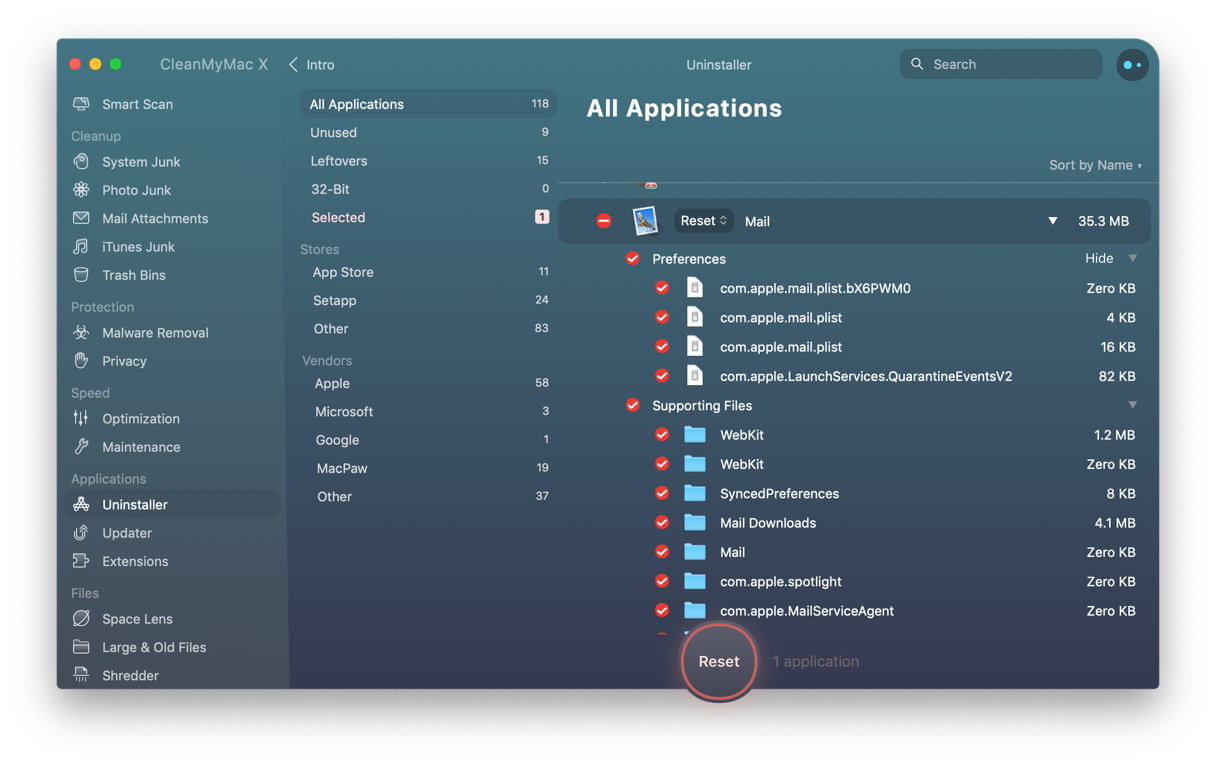Viewport: 1216px width, 760px height.
Task: Click the com.apple.mail.plist.bX6PWM0 file icon
Action: pos(695,288)
